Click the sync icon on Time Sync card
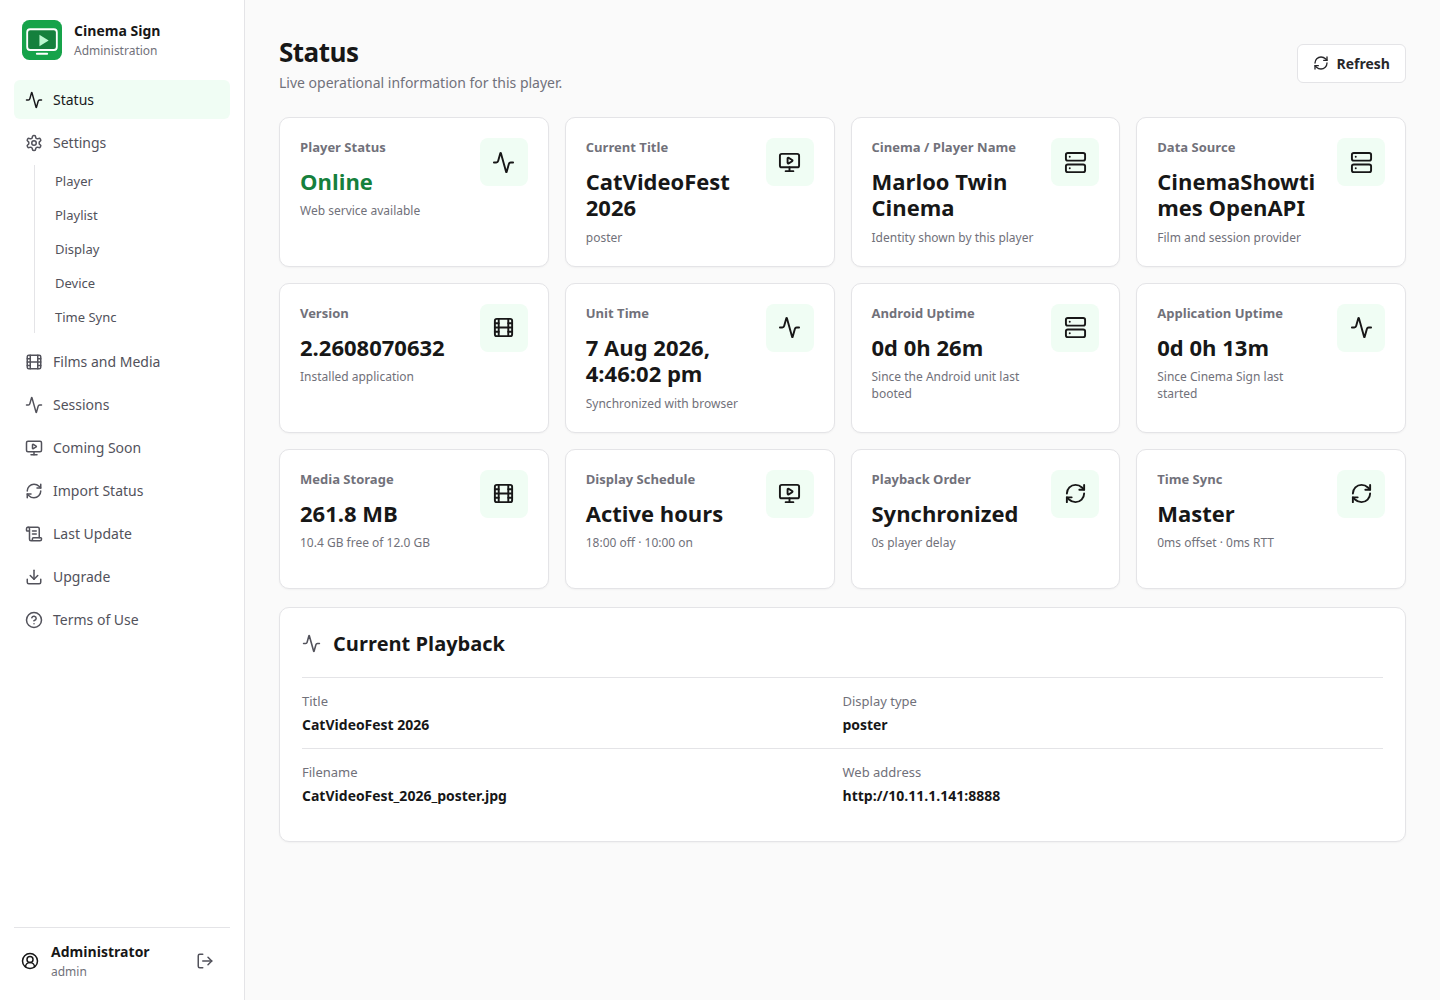The height and width of the screenshot is (1000, 1440). click(x=1361, y=494)
